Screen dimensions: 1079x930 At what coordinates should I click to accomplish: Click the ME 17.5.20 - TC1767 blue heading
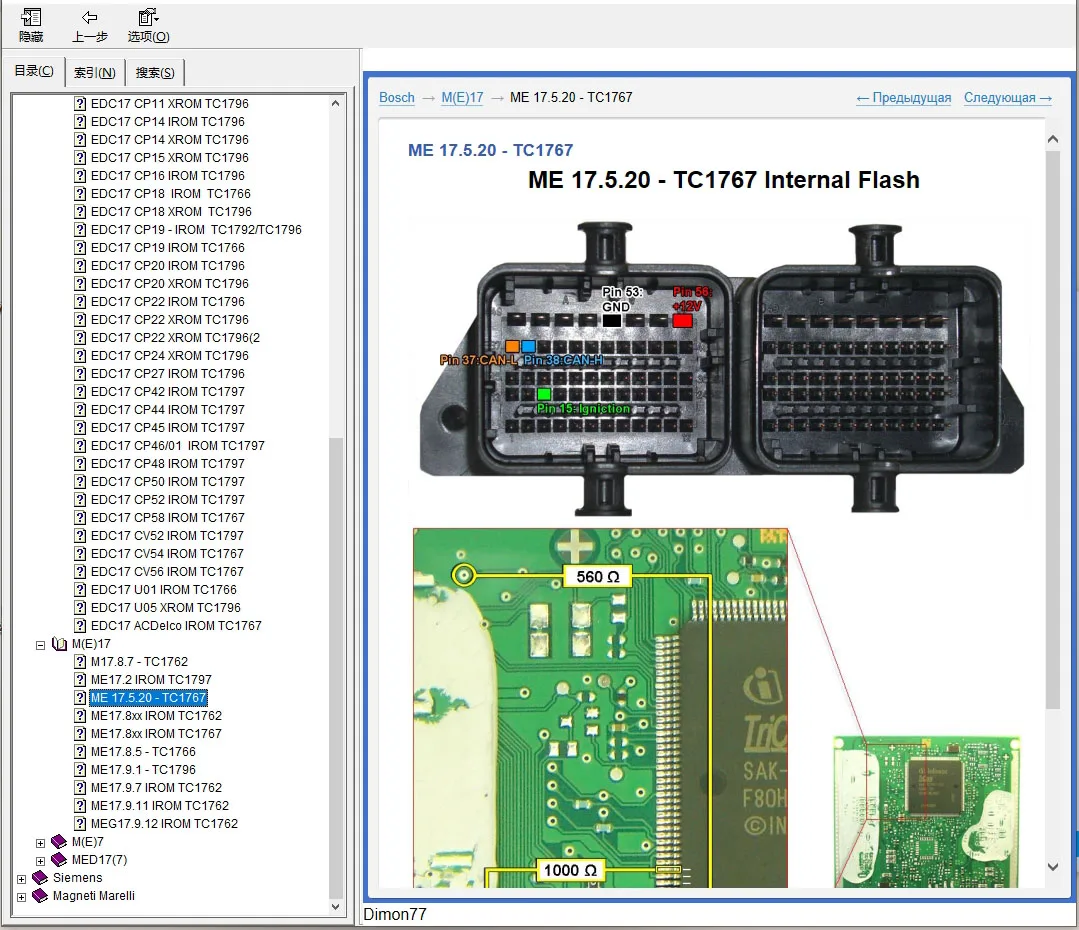[490, 150]
